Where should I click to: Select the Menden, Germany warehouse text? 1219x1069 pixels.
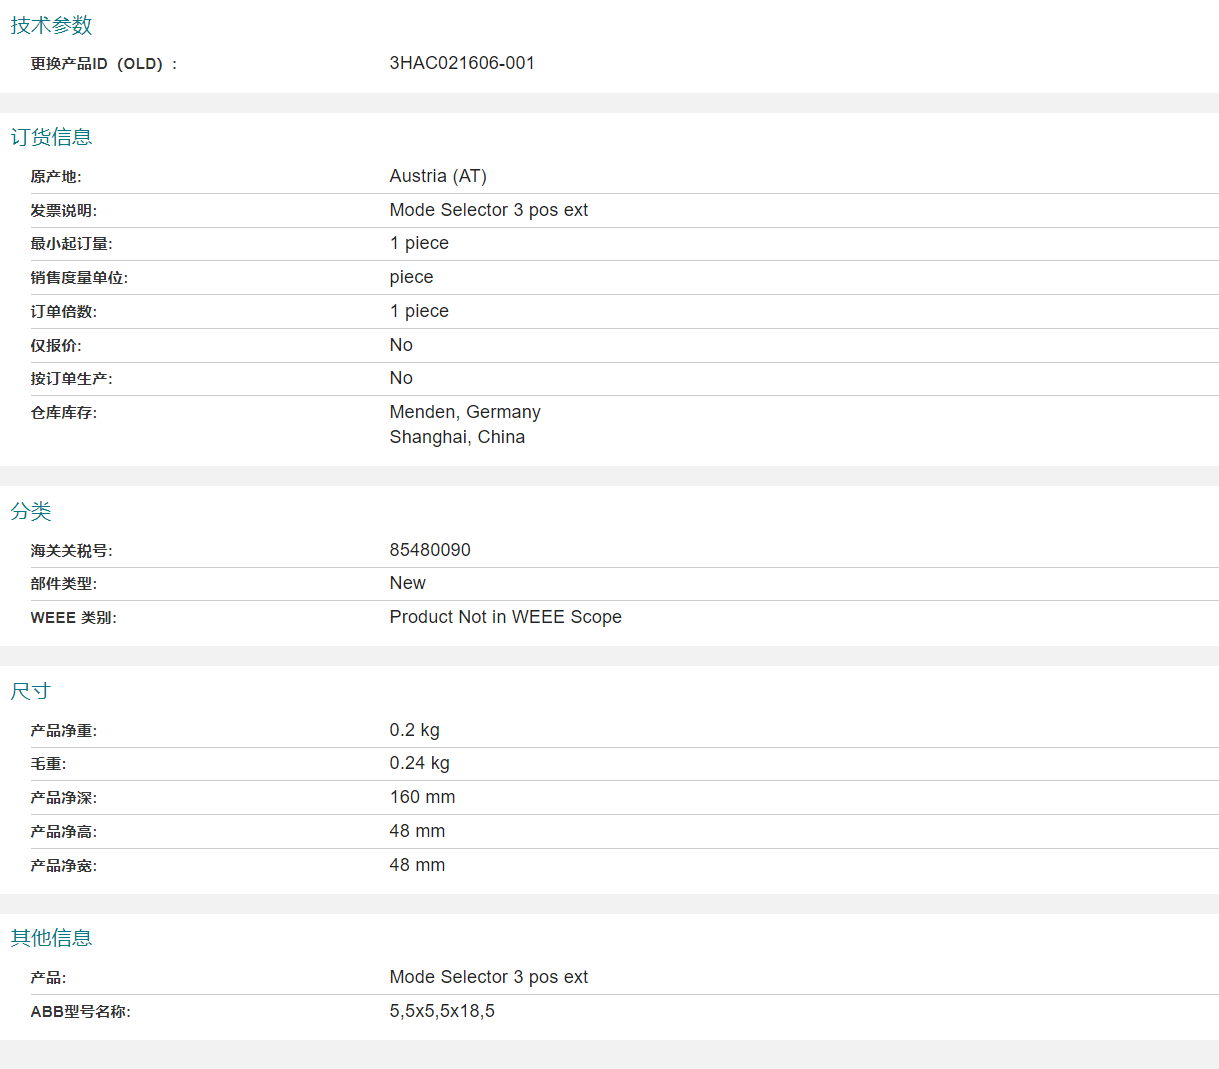(465, 412)
